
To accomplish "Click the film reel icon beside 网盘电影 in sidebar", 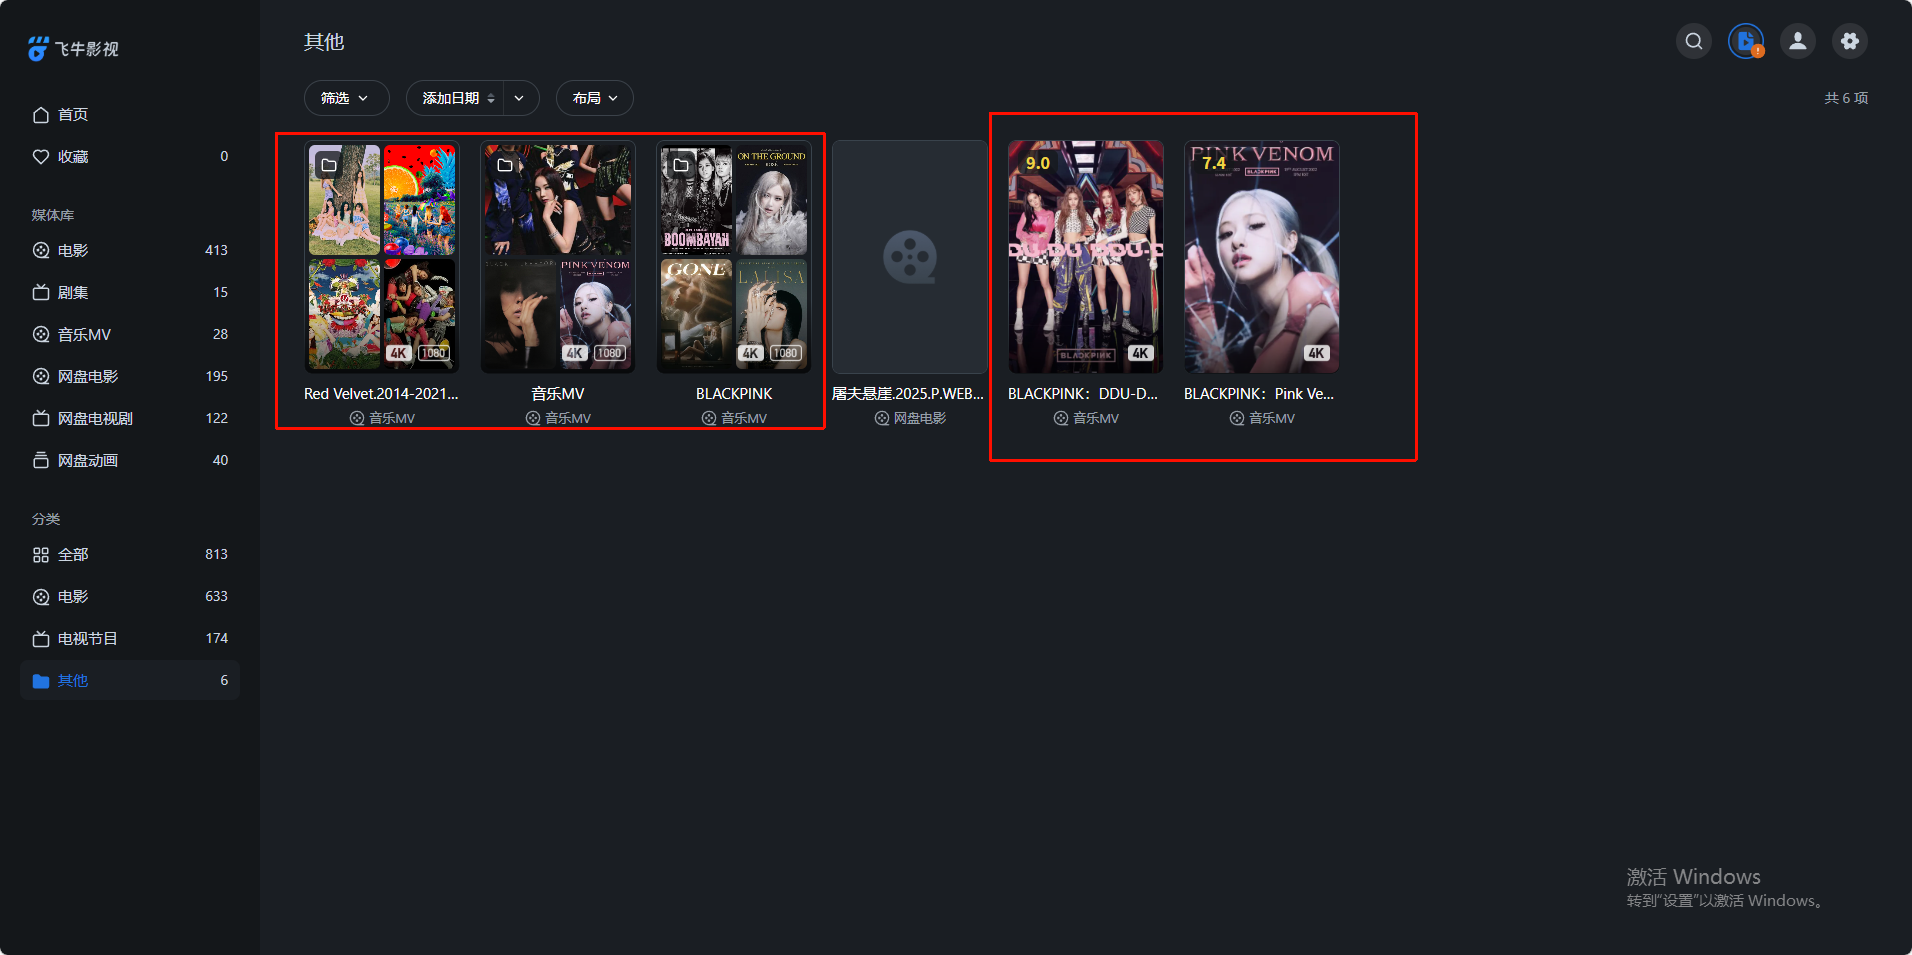I will (x=41, y=377).
